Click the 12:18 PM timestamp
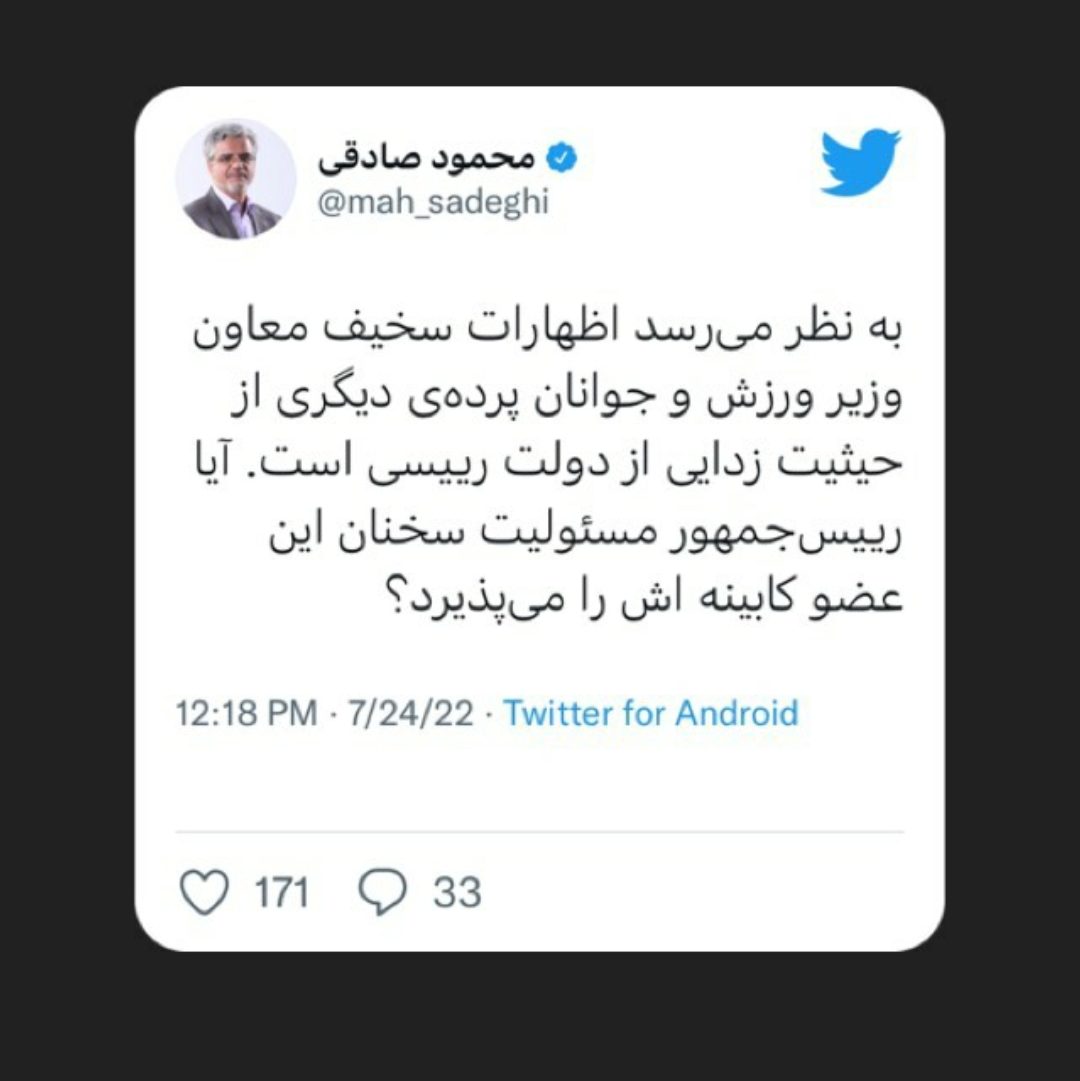1080x1081 pixels. (246, 713)
